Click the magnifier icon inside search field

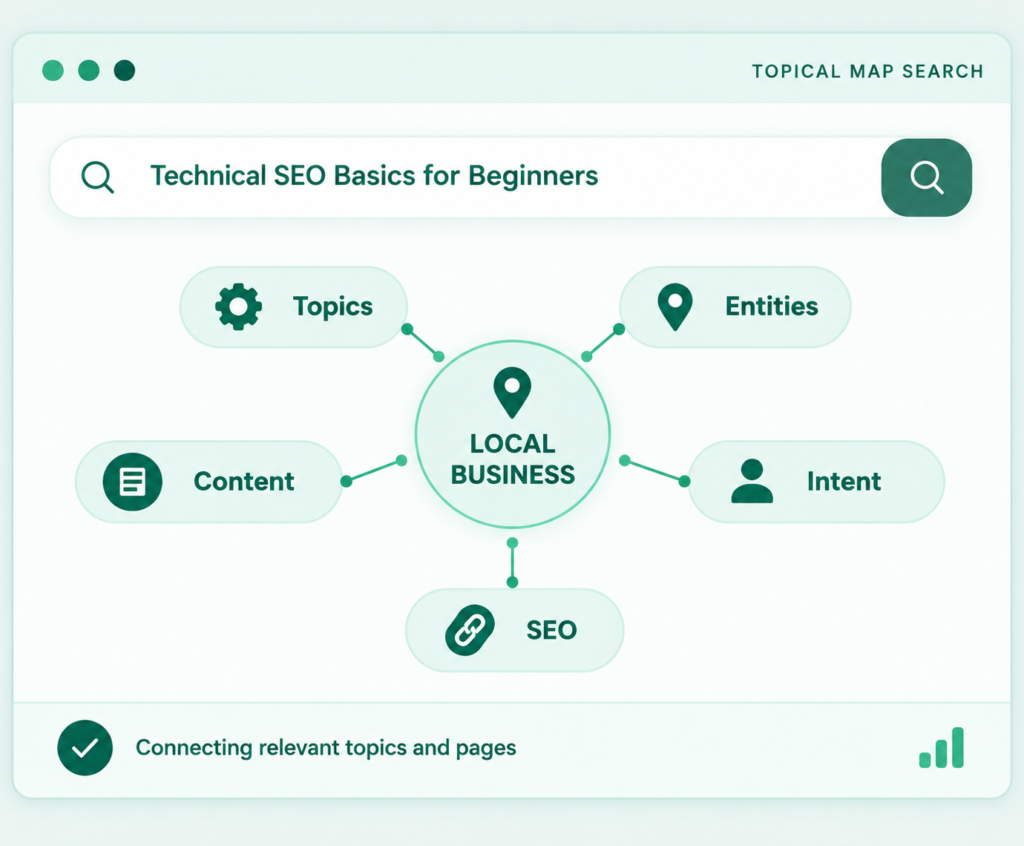(x=98, y=177)
